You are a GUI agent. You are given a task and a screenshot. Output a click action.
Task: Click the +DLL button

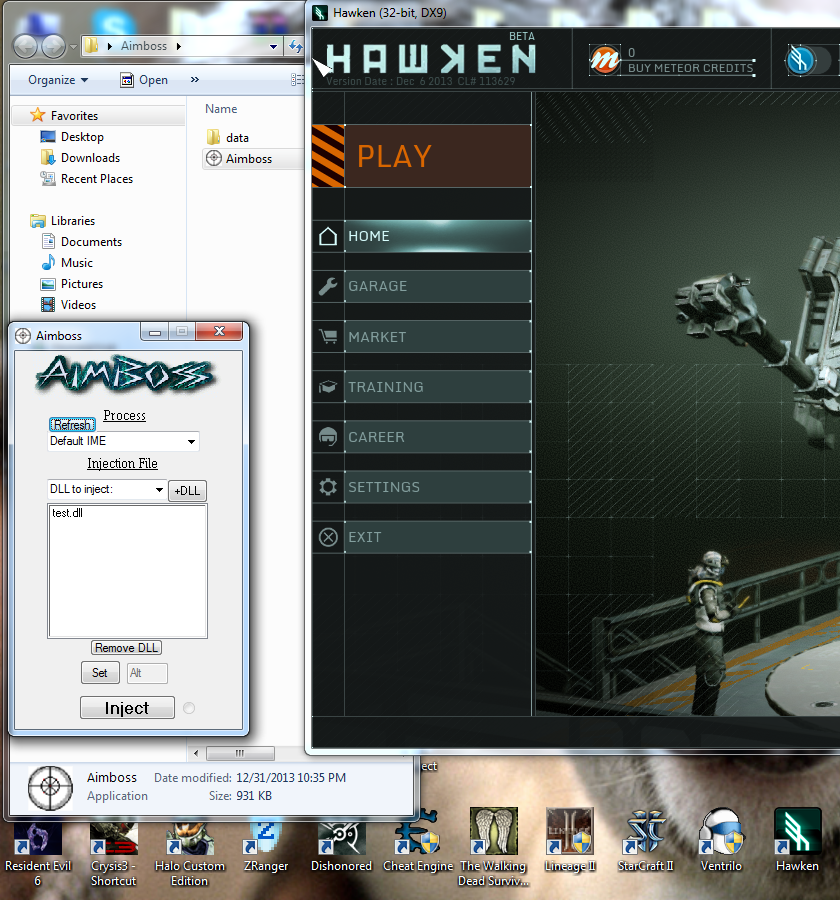187,491
